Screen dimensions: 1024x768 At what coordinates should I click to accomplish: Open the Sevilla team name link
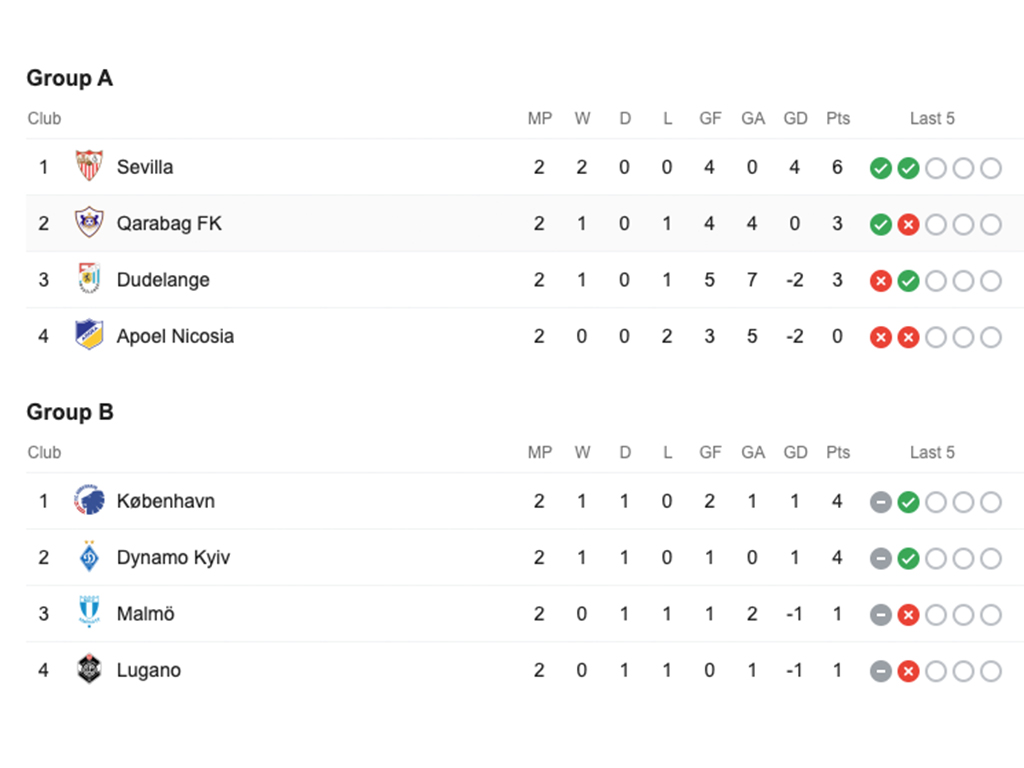point(145,167)
